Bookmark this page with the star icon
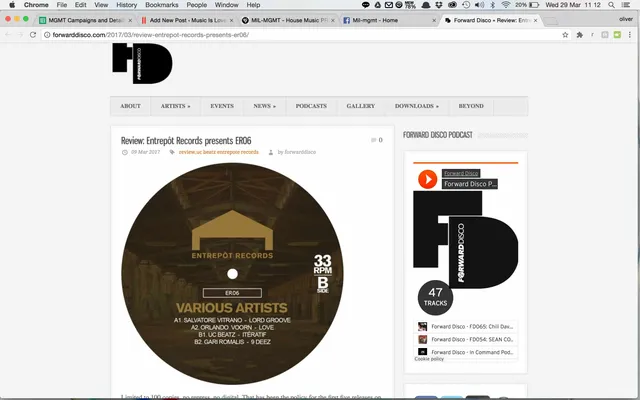 click(x=565, y=35)
